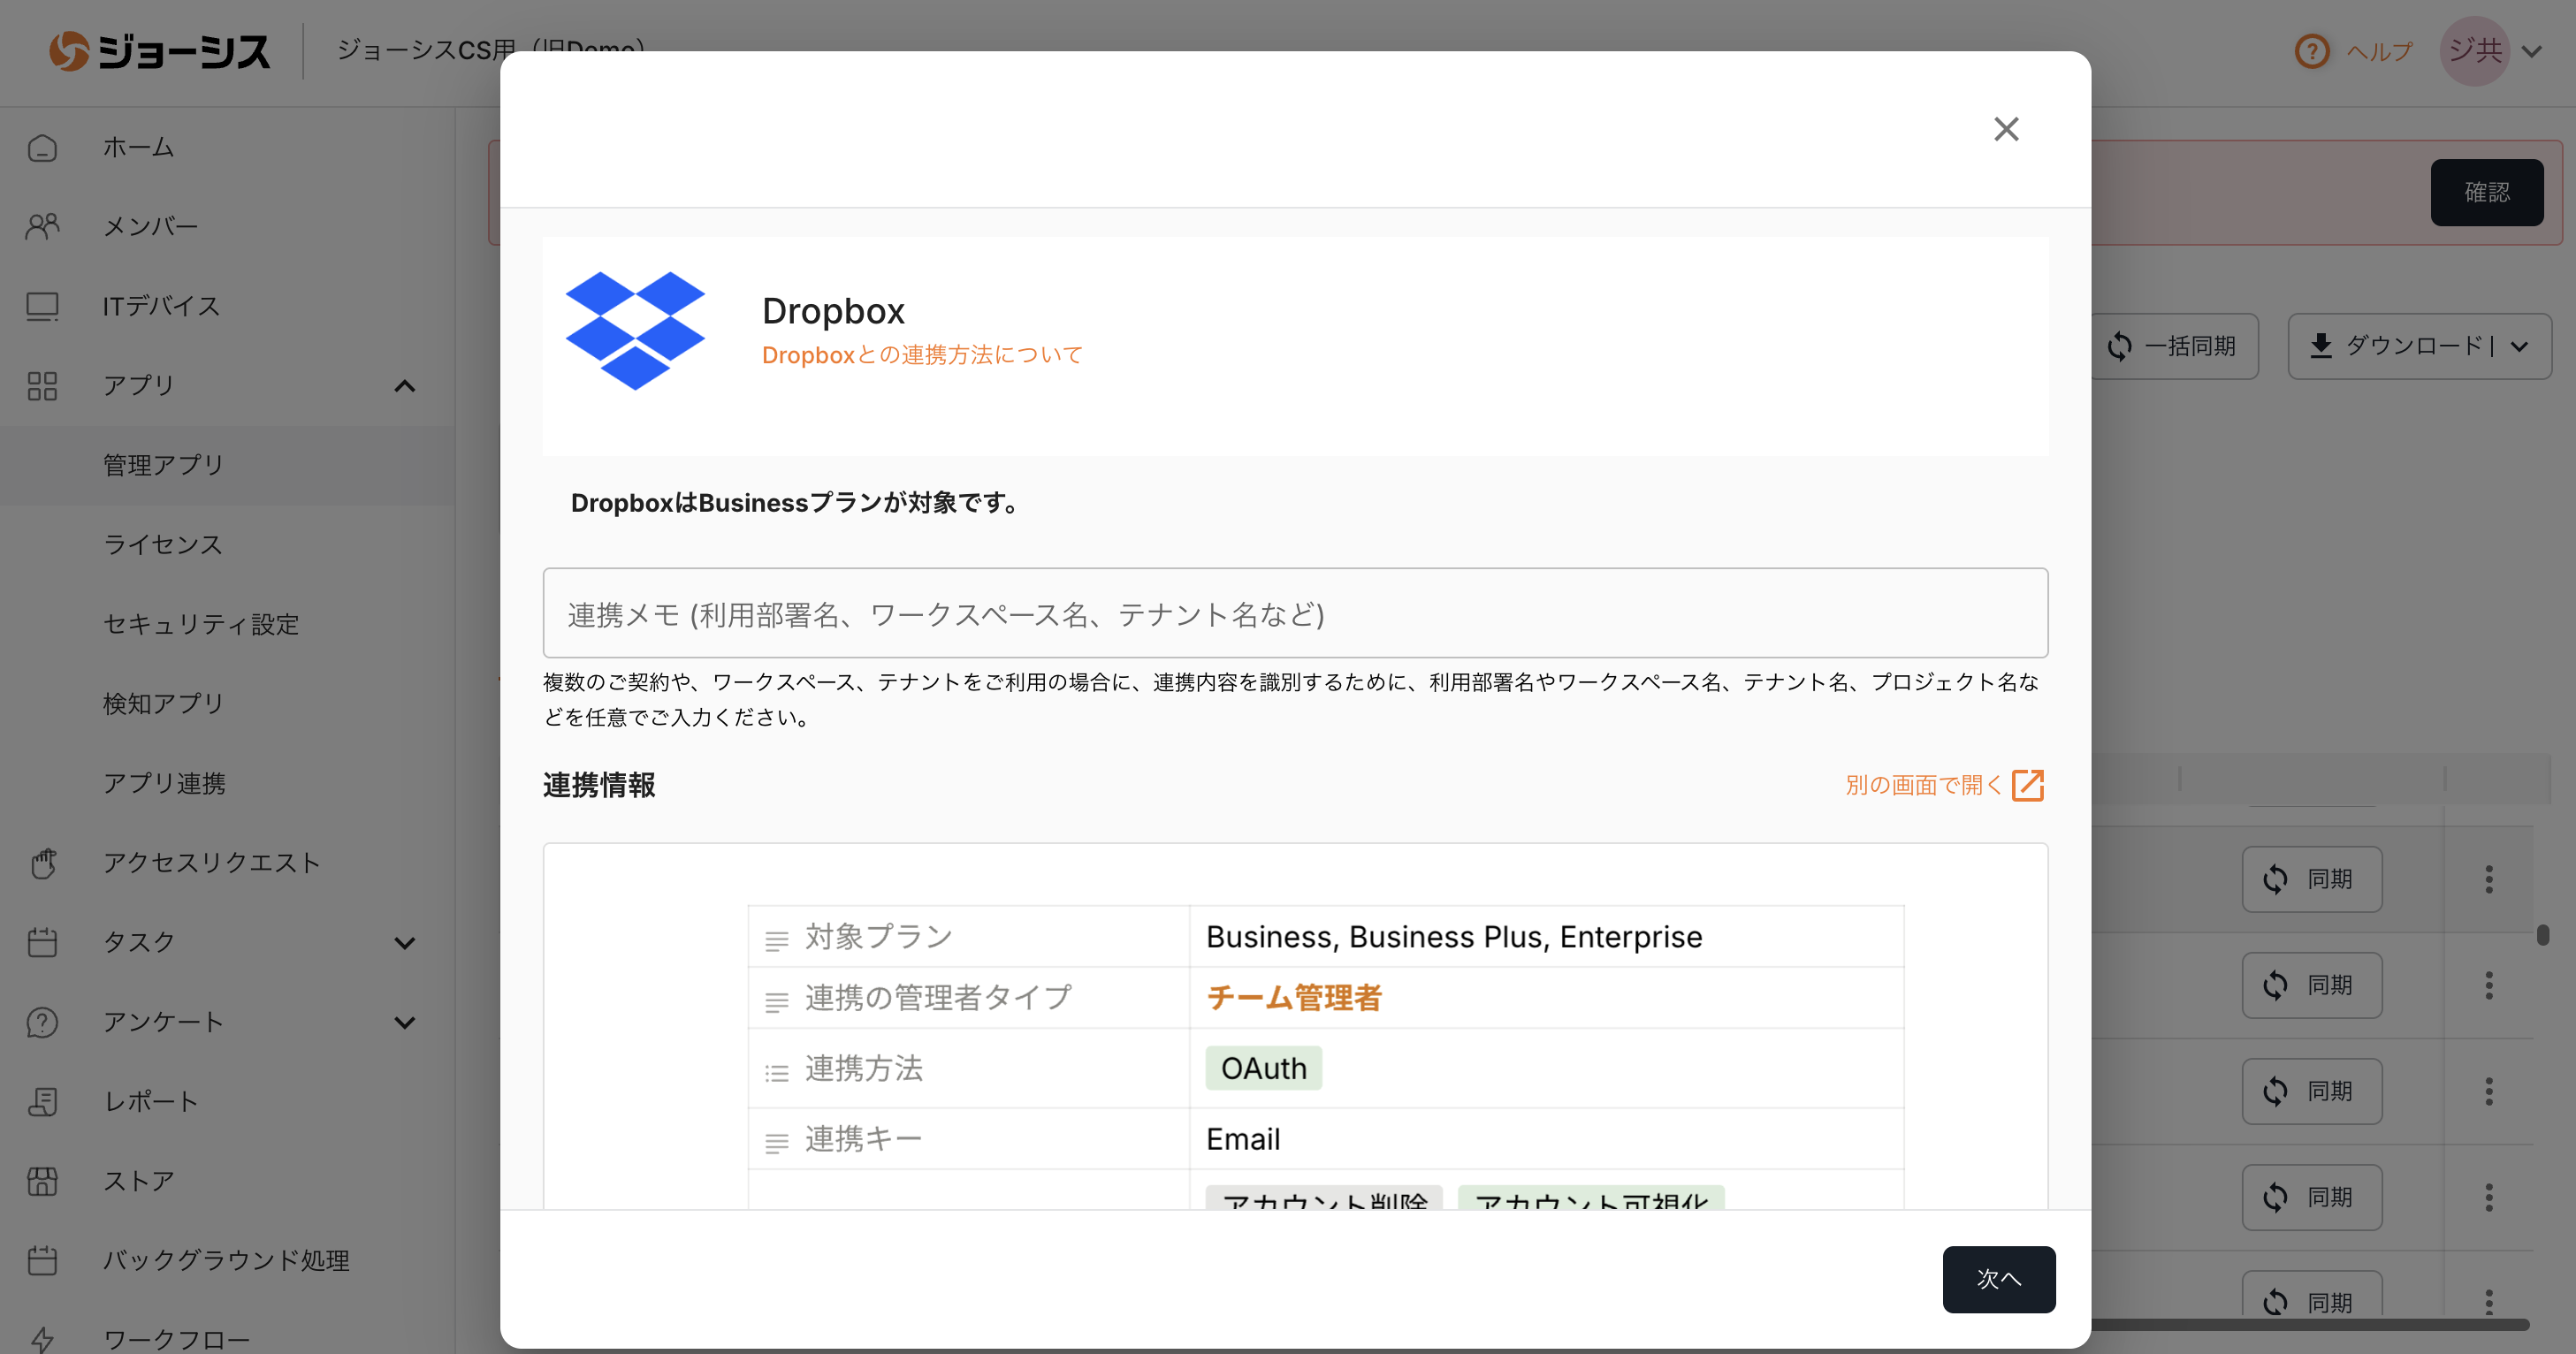Screen dimensions: 2576x1354
Task: Collapse the アプリ sidebar section chevron
Action: coord(404,386)
